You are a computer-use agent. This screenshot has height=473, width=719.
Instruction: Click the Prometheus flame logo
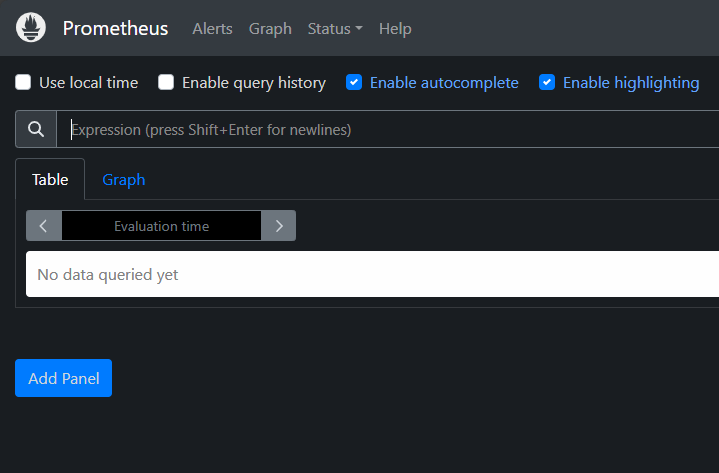31,28
